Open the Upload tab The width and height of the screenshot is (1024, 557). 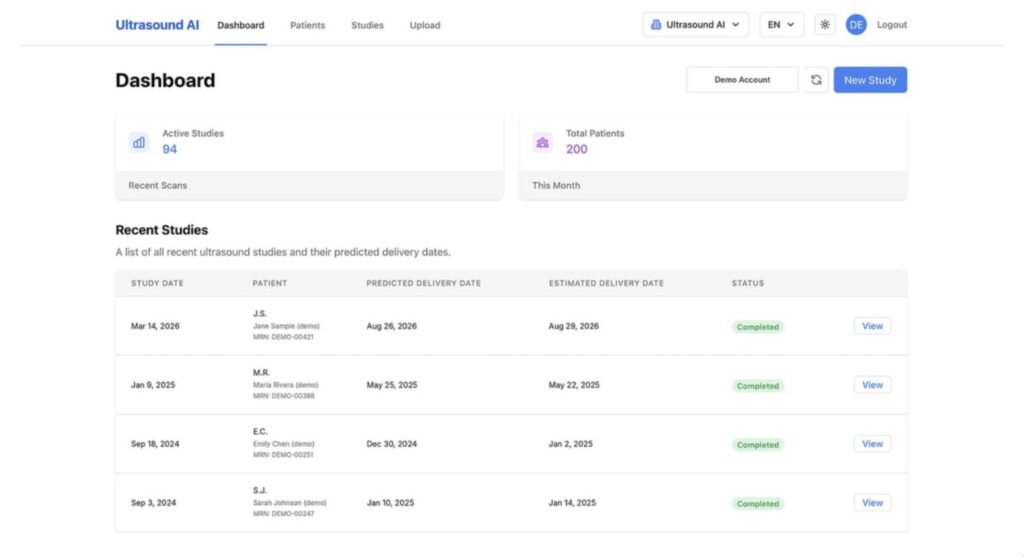pos(424,25)
